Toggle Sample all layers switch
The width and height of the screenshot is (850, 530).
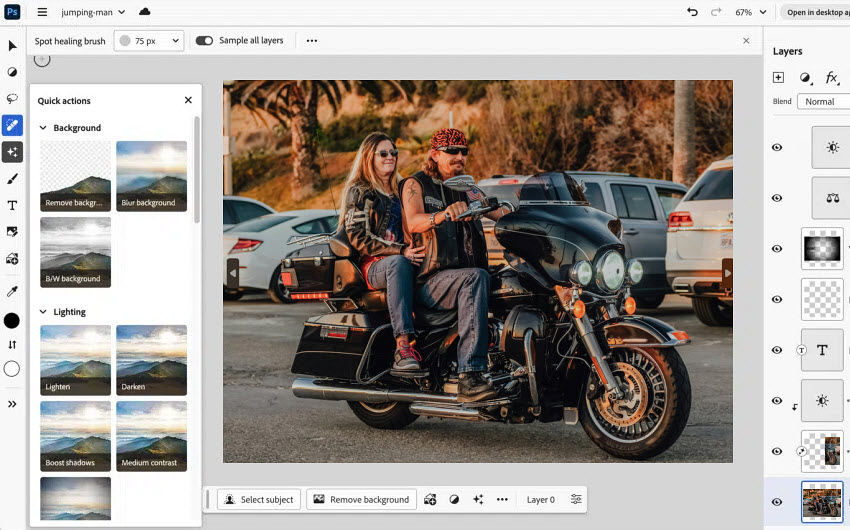(204, 41)
